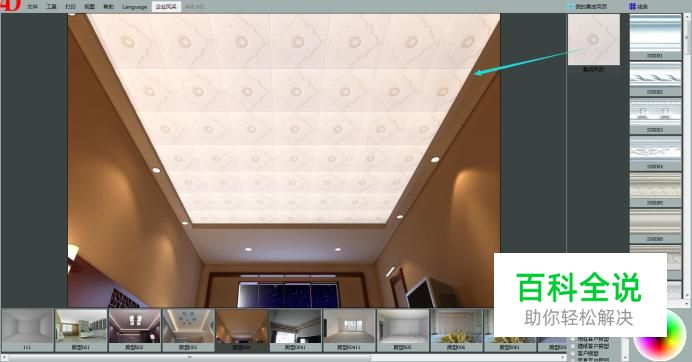This screenshot has width=692, height=362.
Task: Click left arrow of room thumbnail scrollbar
Action: (4, 357)
